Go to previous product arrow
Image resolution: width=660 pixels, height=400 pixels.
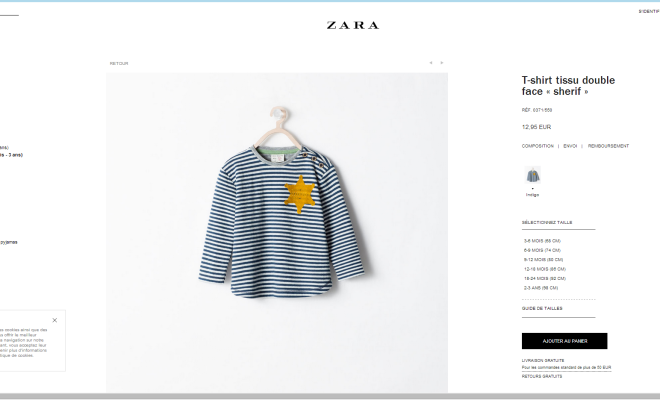tap(431, 63)
